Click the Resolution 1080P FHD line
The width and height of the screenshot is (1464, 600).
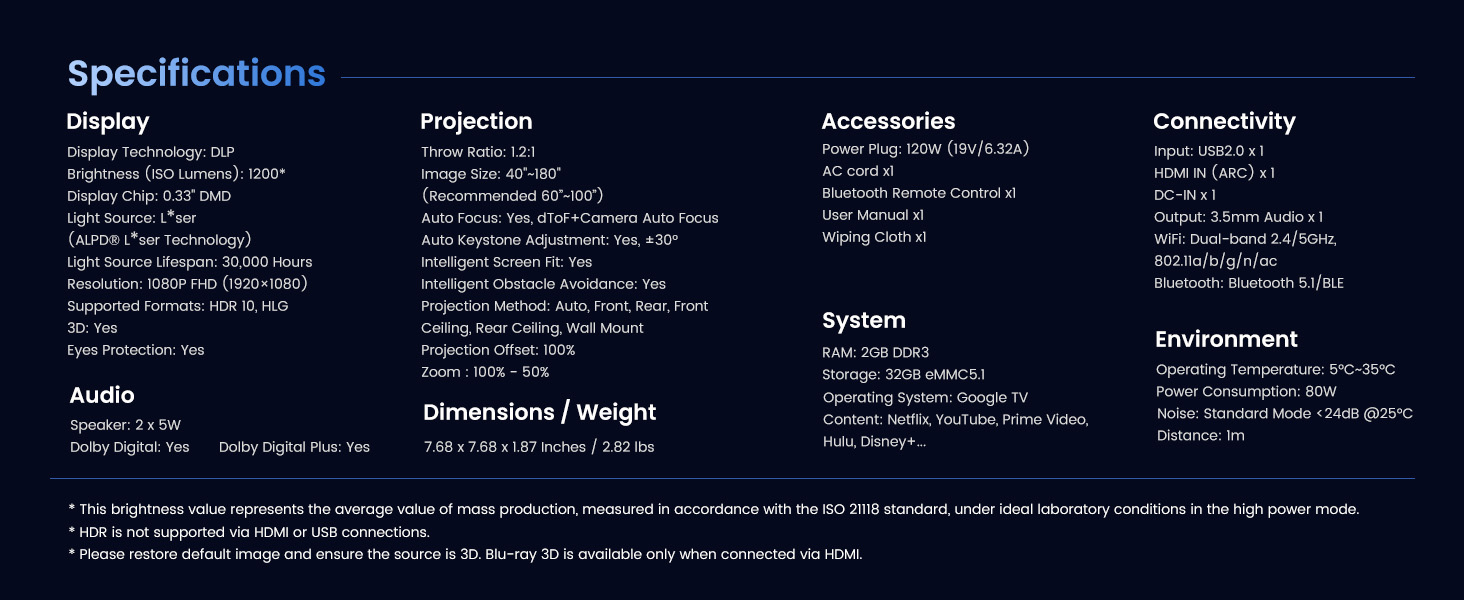click(x=187, y=284)
